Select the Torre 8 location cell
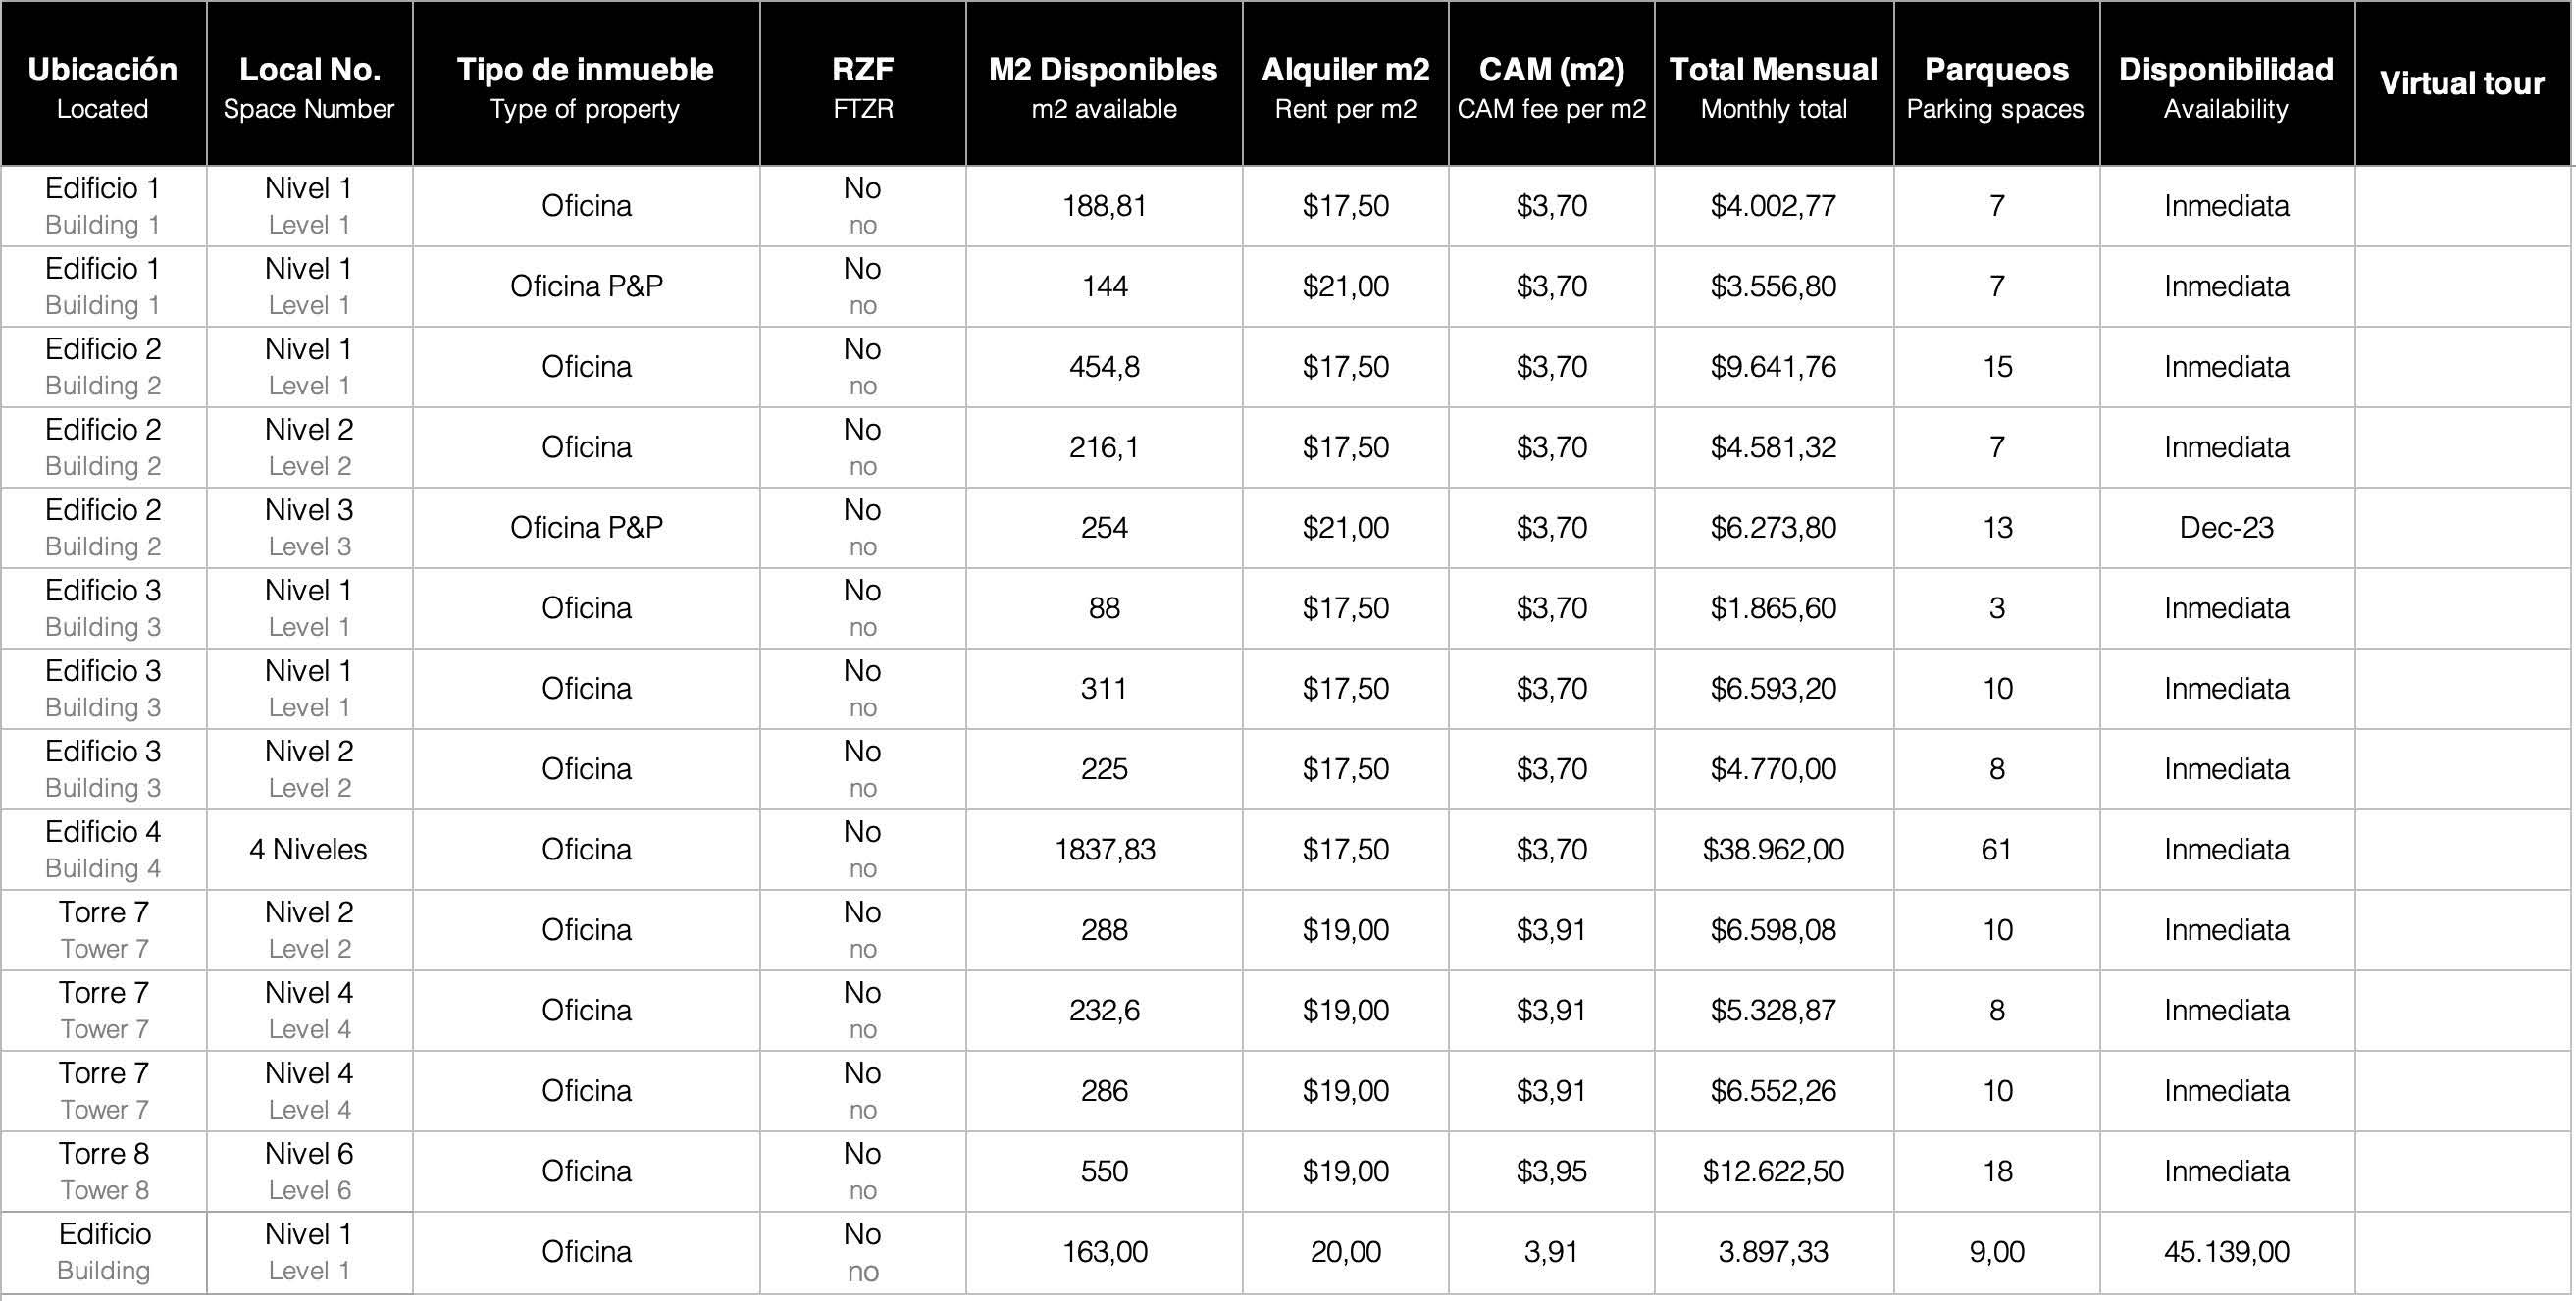The width and height of the screenshot is (2576, 1301). 103,1171
